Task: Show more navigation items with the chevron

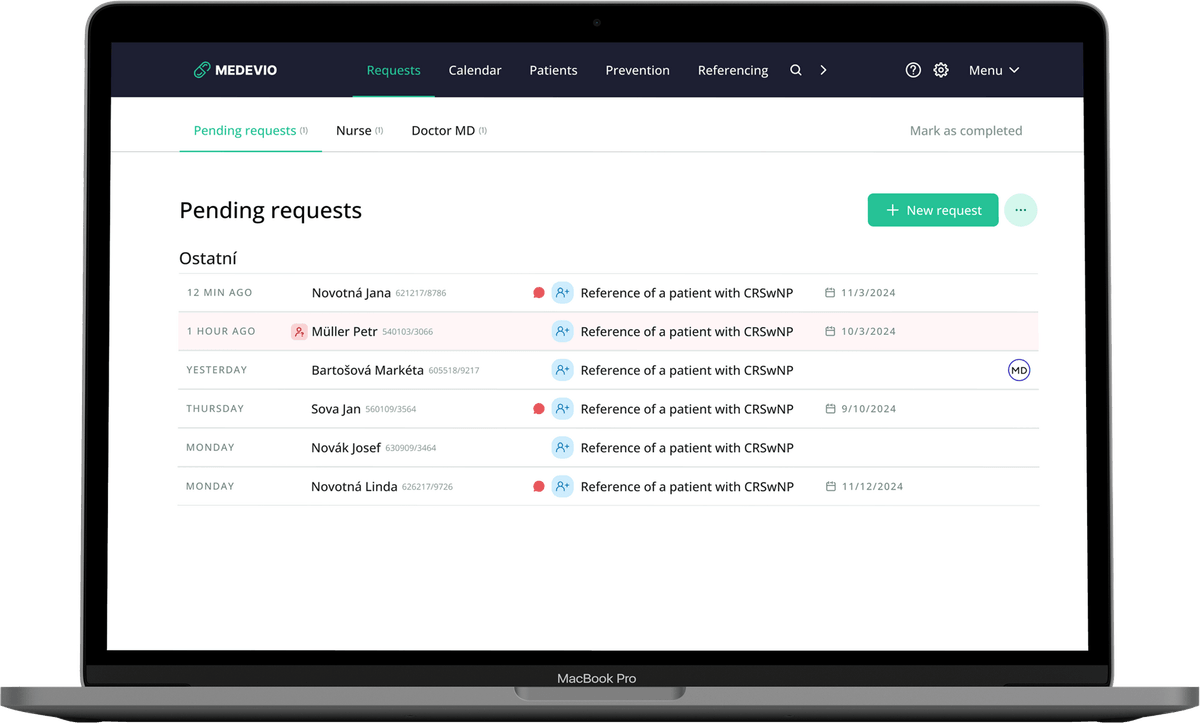Action: coord(823,70)
